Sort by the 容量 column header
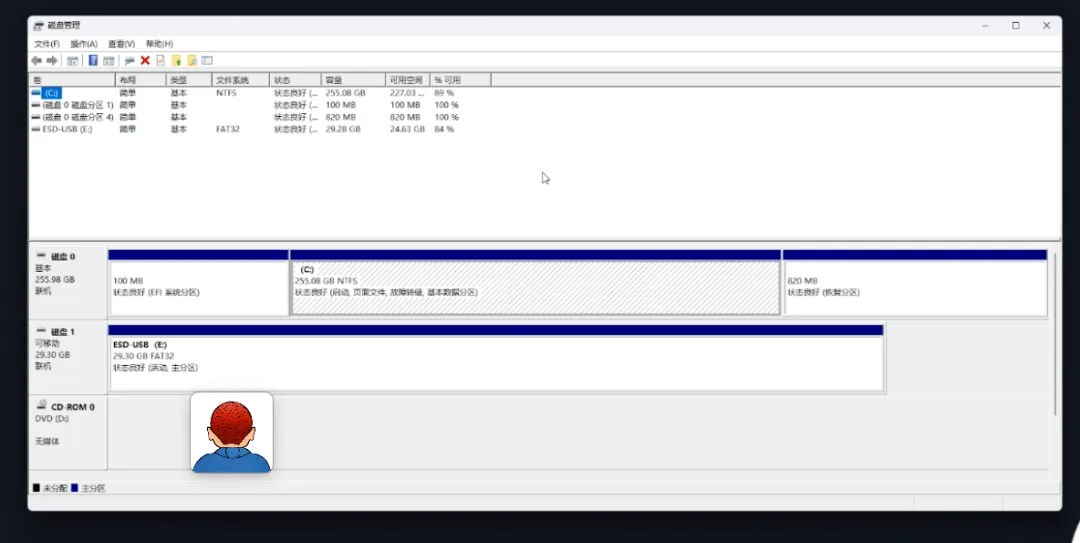 pyautogui.click(x=353, y=80)
